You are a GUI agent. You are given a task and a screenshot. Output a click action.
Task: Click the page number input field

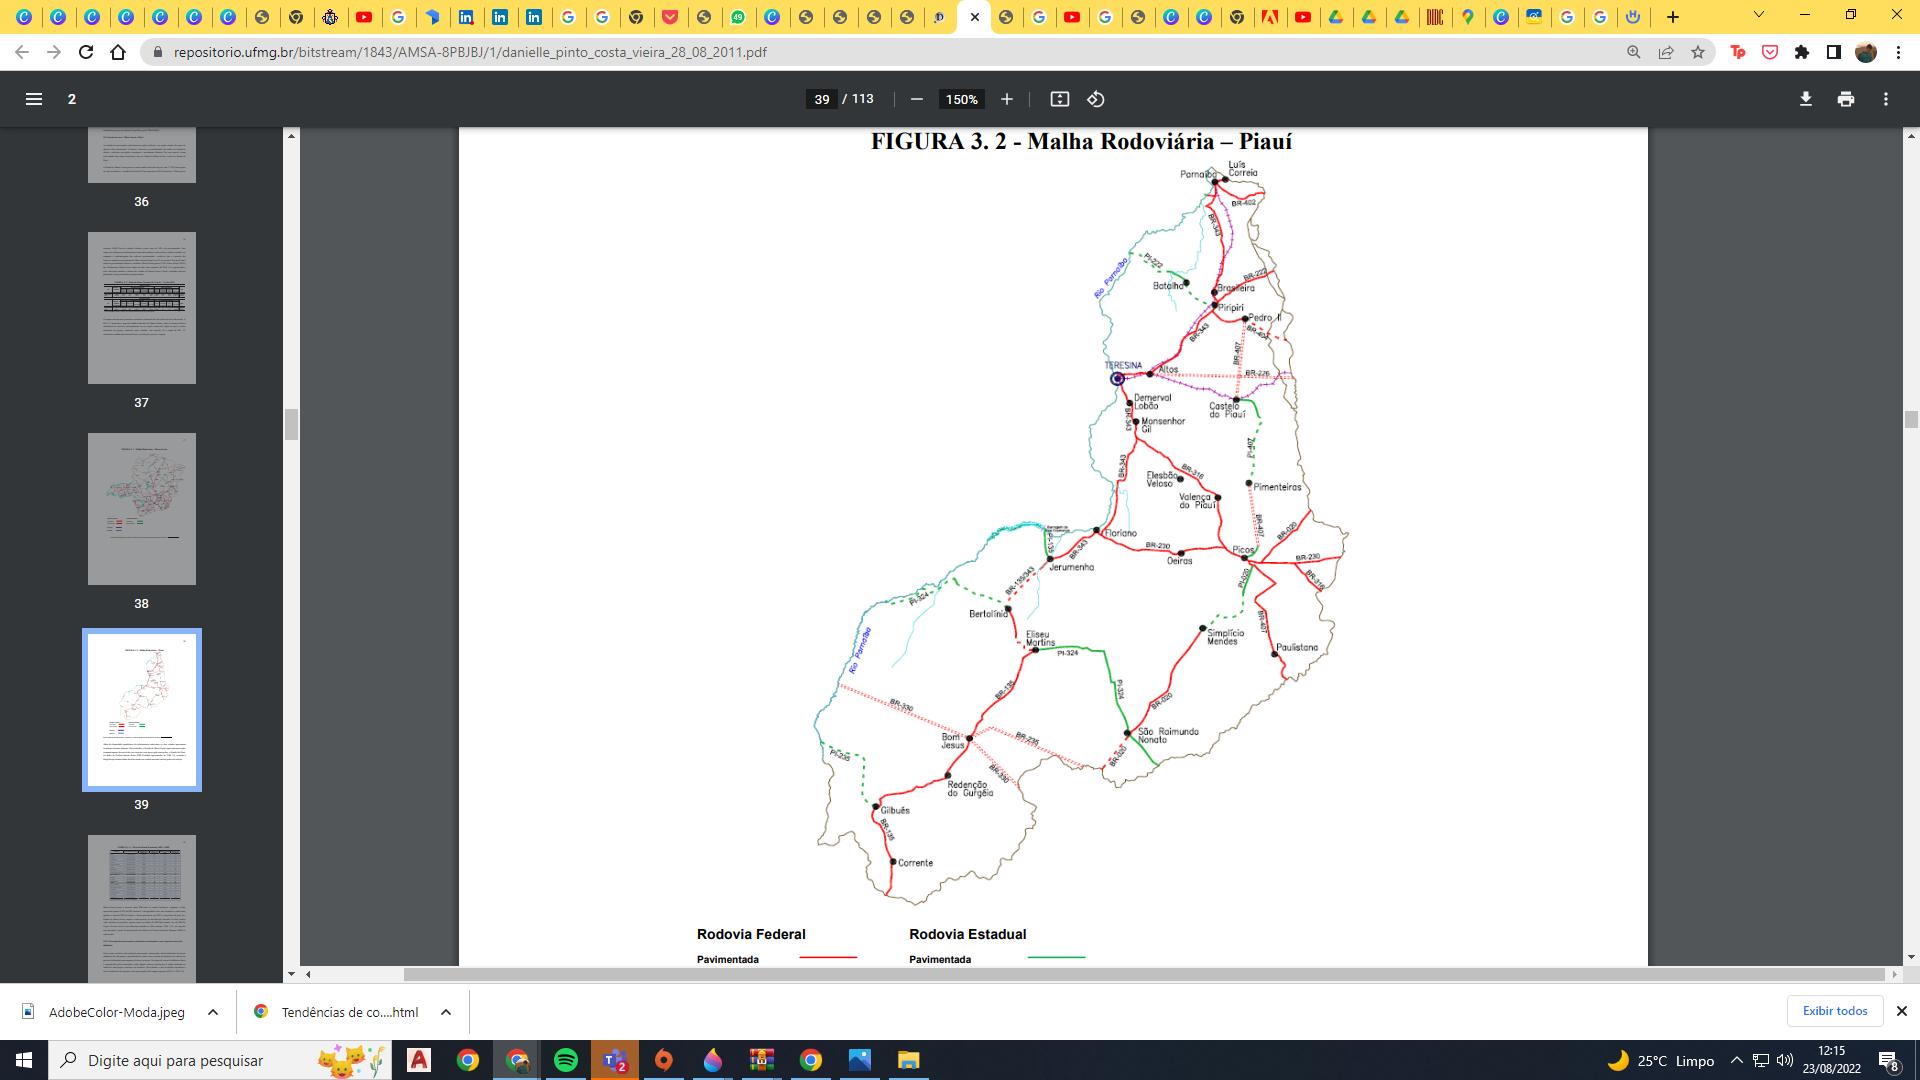822,99
